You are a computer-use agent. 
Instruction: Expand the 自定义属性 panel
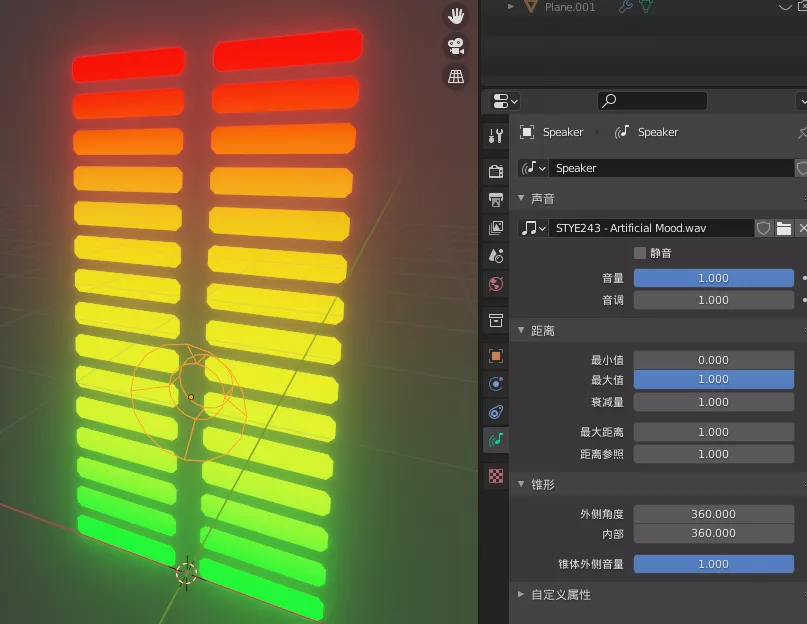[560, 594]
